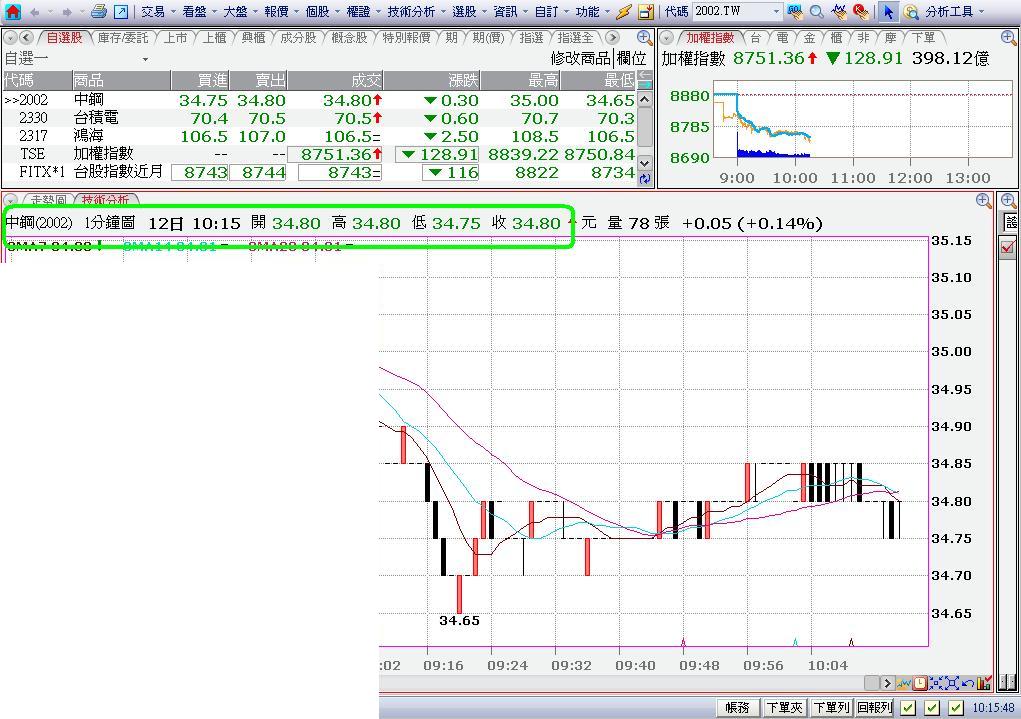
Task: Click the 修改商品 button
Action: (x=581, y=59)
